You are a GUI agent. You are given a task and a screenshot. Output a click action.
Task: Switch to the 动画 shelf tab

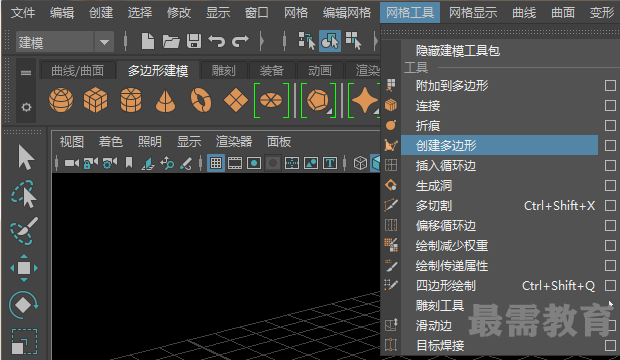320,71
